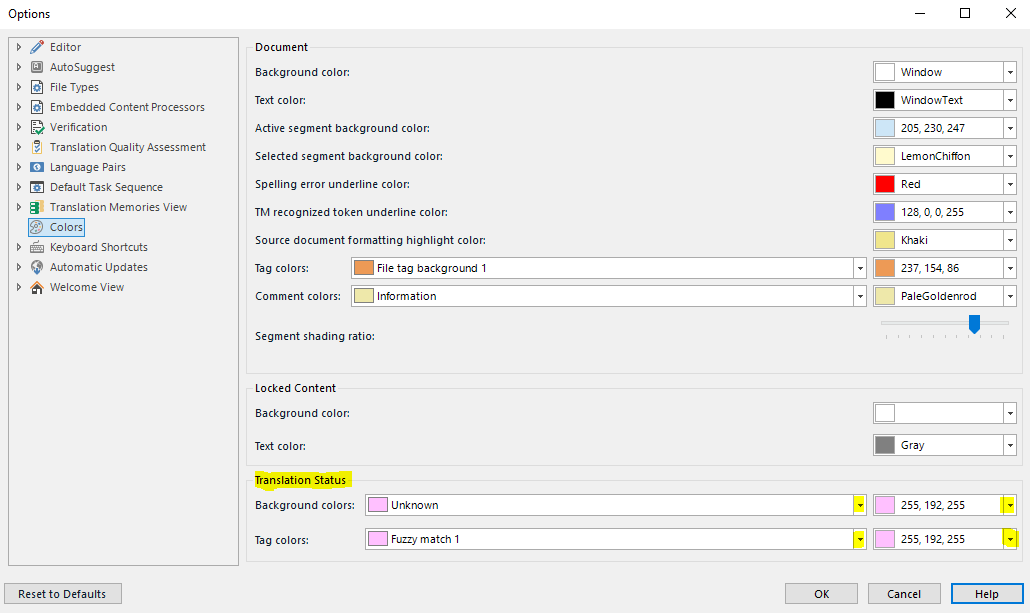Image resolution: width=1030 pixels, height=613 pixels.
Task: Click the Khaki highlight color swatch
Action: (x=885, y=240)
